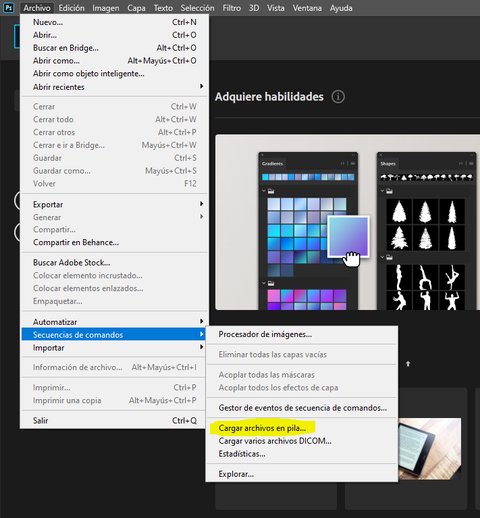Expand the Exportar submenu
The width and height of the screenshot is (480, 518).
click(x=114, y=204)
